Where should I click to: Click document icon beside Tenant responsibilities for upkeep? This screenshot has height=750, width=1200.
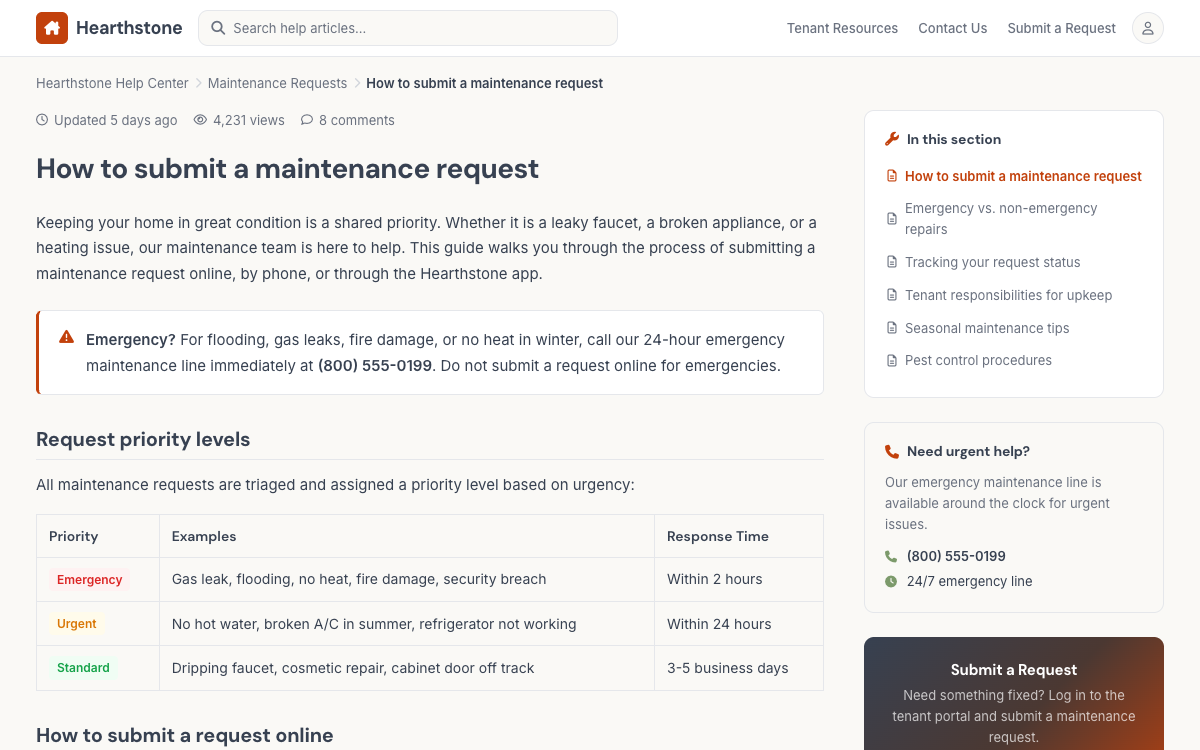[892, 295]
